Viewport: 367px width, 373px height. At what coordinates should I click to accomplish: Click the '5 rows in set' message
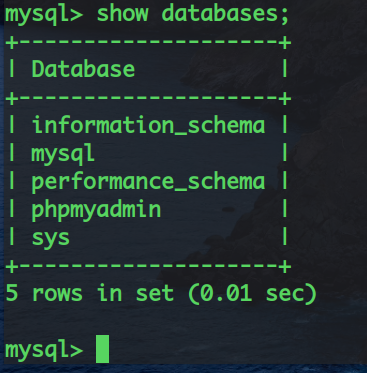(90, 293)
